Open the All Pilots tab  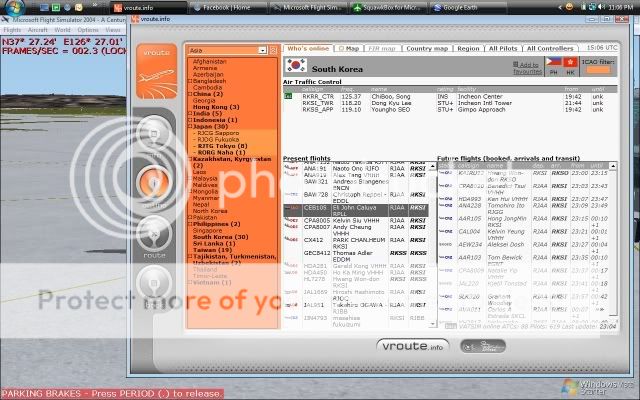tap(504, 47)
